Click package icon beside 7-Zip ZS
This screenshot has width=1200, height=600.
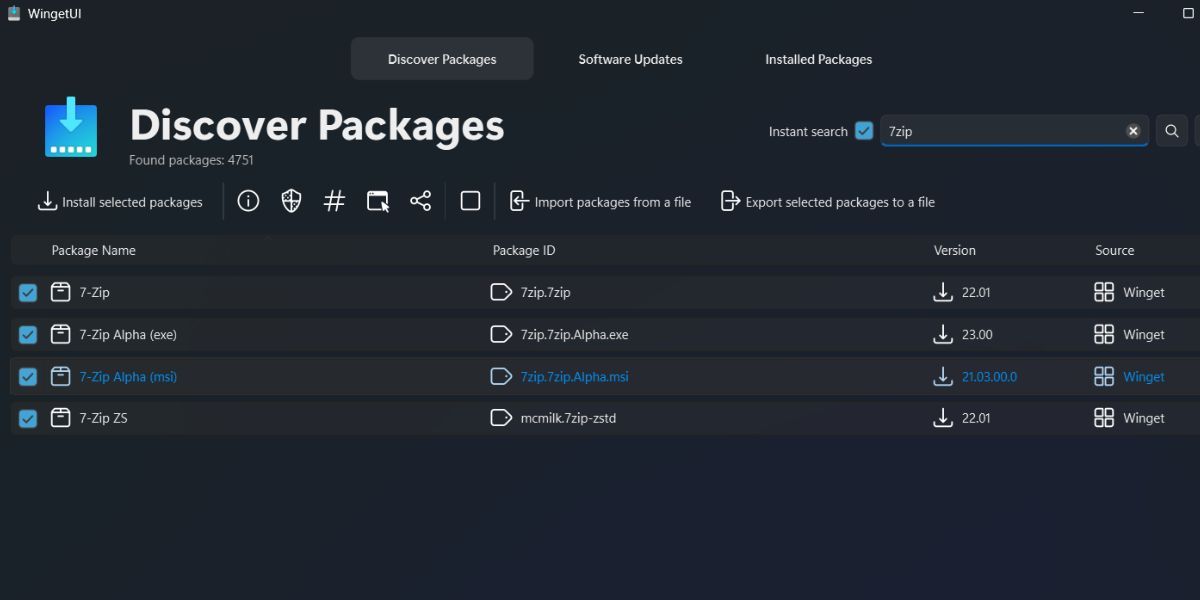click(x=61, y=418)
